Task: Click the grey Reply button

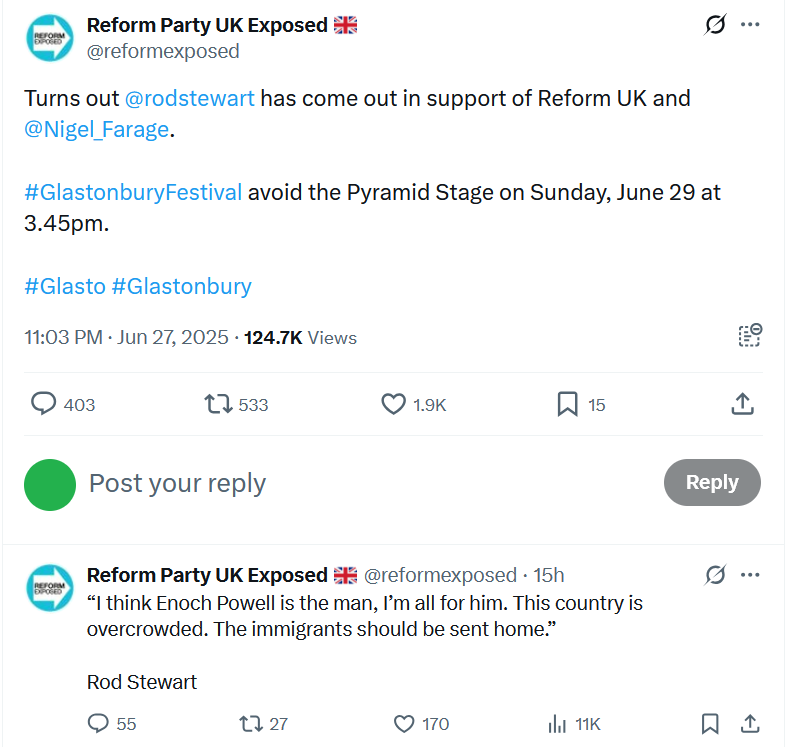Action: click(x=712, y=482)
